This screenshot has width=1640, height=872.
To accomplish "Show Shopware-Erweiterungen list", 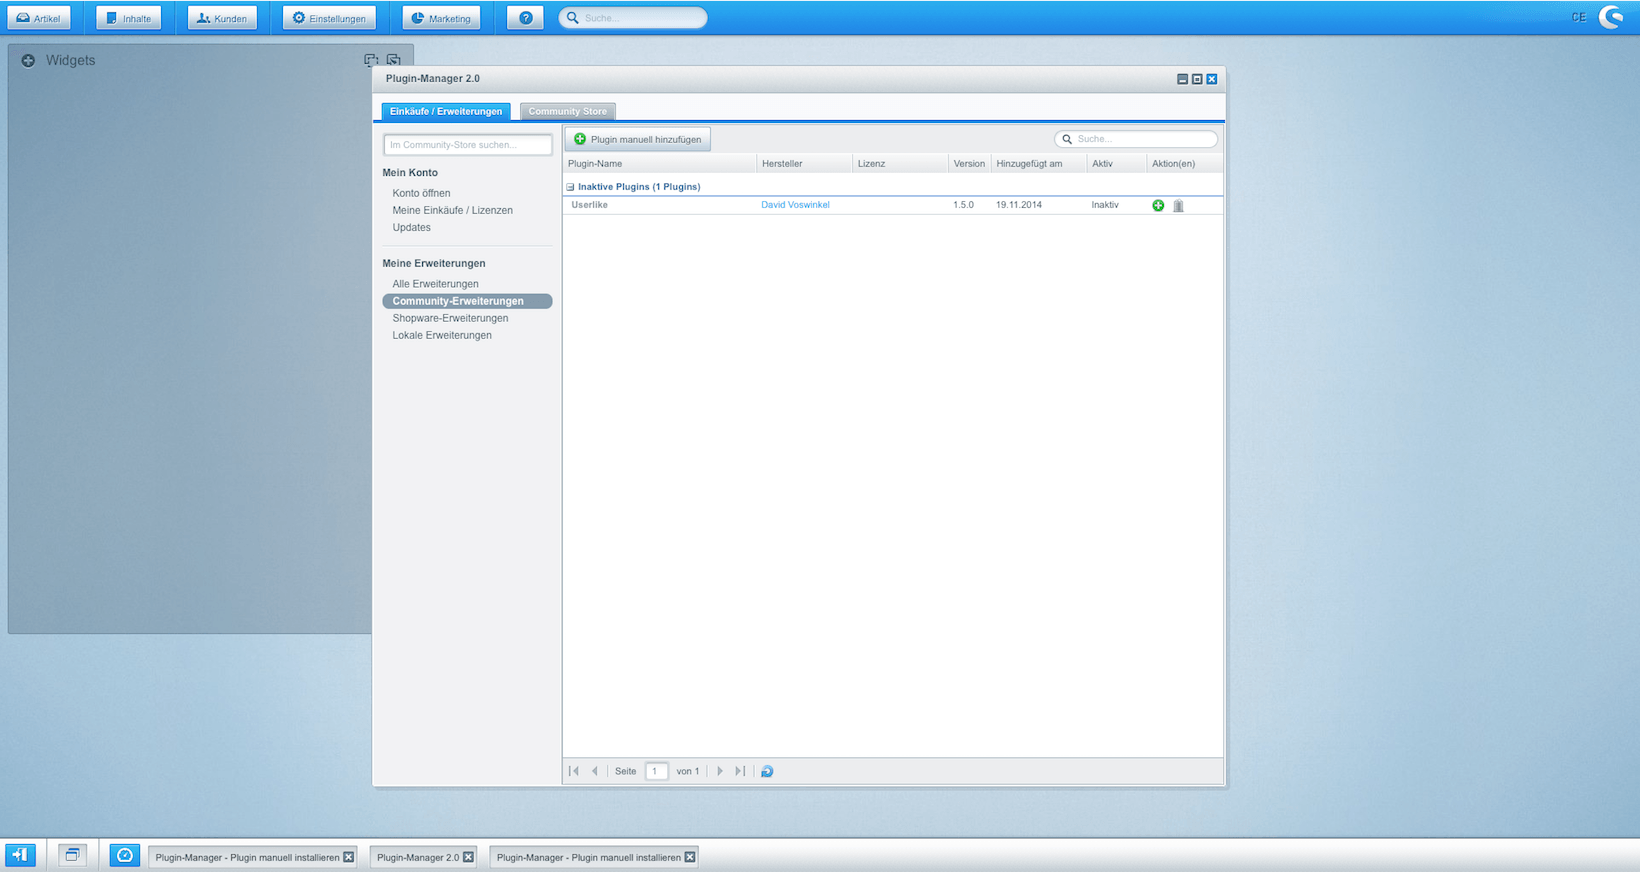I will (x=450, y=318).
